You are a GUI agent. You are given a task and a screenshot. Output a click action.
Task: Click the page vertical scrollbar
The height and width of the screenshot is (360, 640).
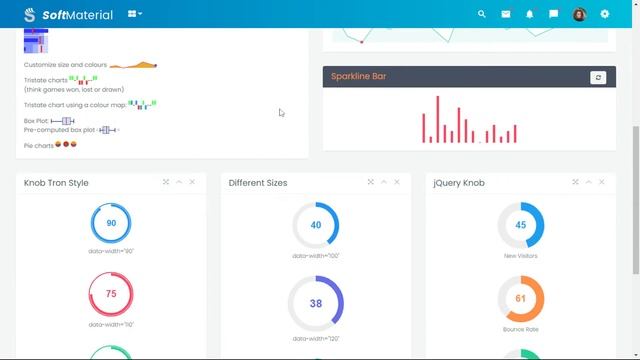636,200
